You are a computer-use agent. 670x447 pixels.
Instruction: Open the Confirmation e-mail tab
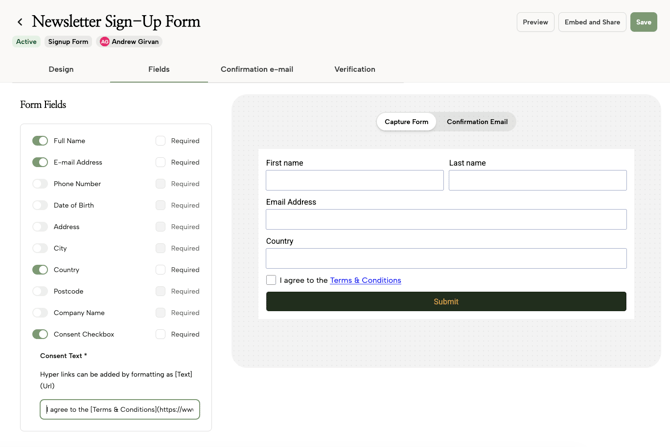pos(257,69)
